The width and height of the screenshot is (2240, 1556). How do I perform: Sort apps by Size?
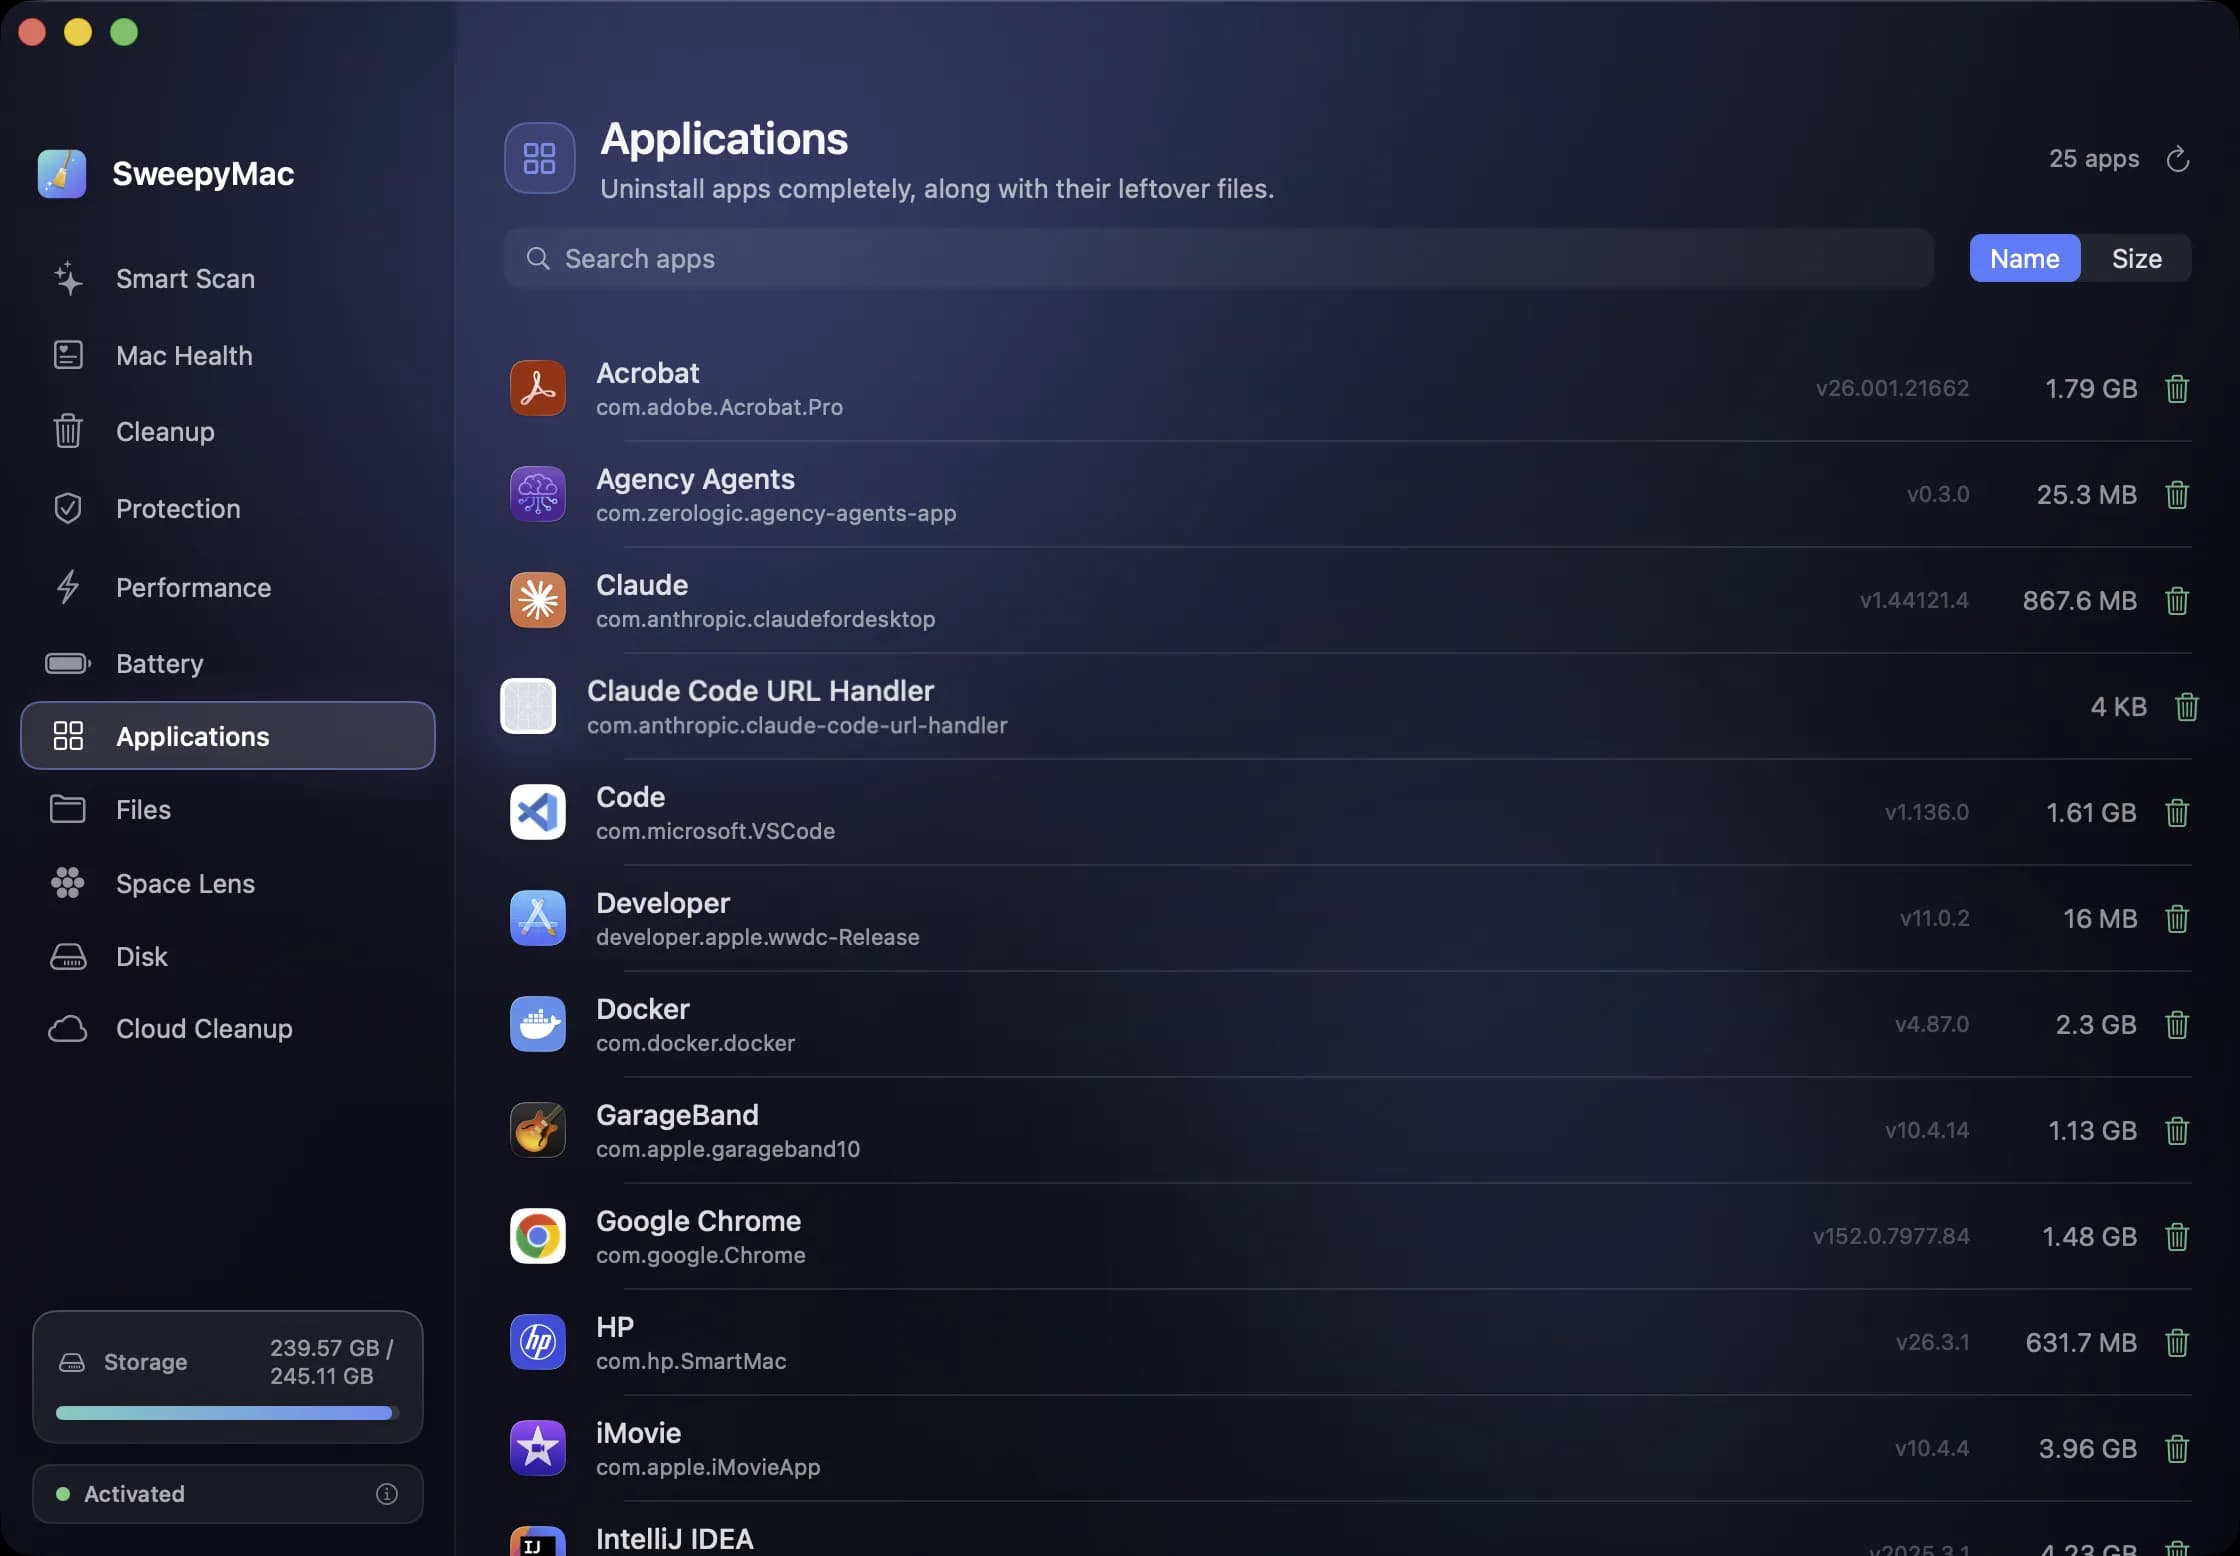pyautogui.click(x=2137, y=259)
